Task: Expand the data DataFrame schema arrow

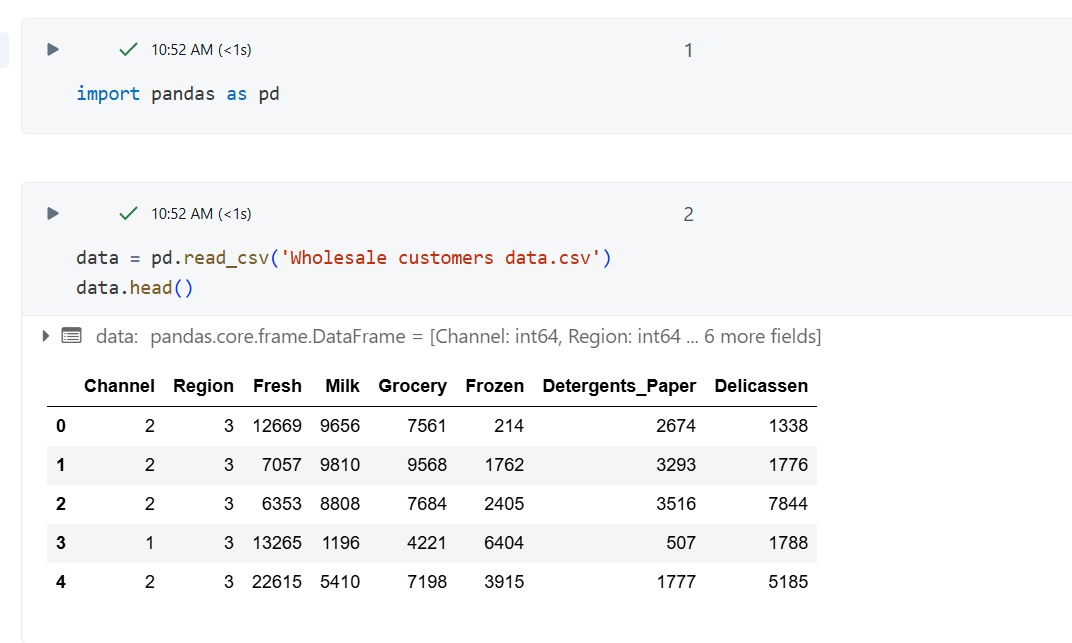Action: pos(46,336)
